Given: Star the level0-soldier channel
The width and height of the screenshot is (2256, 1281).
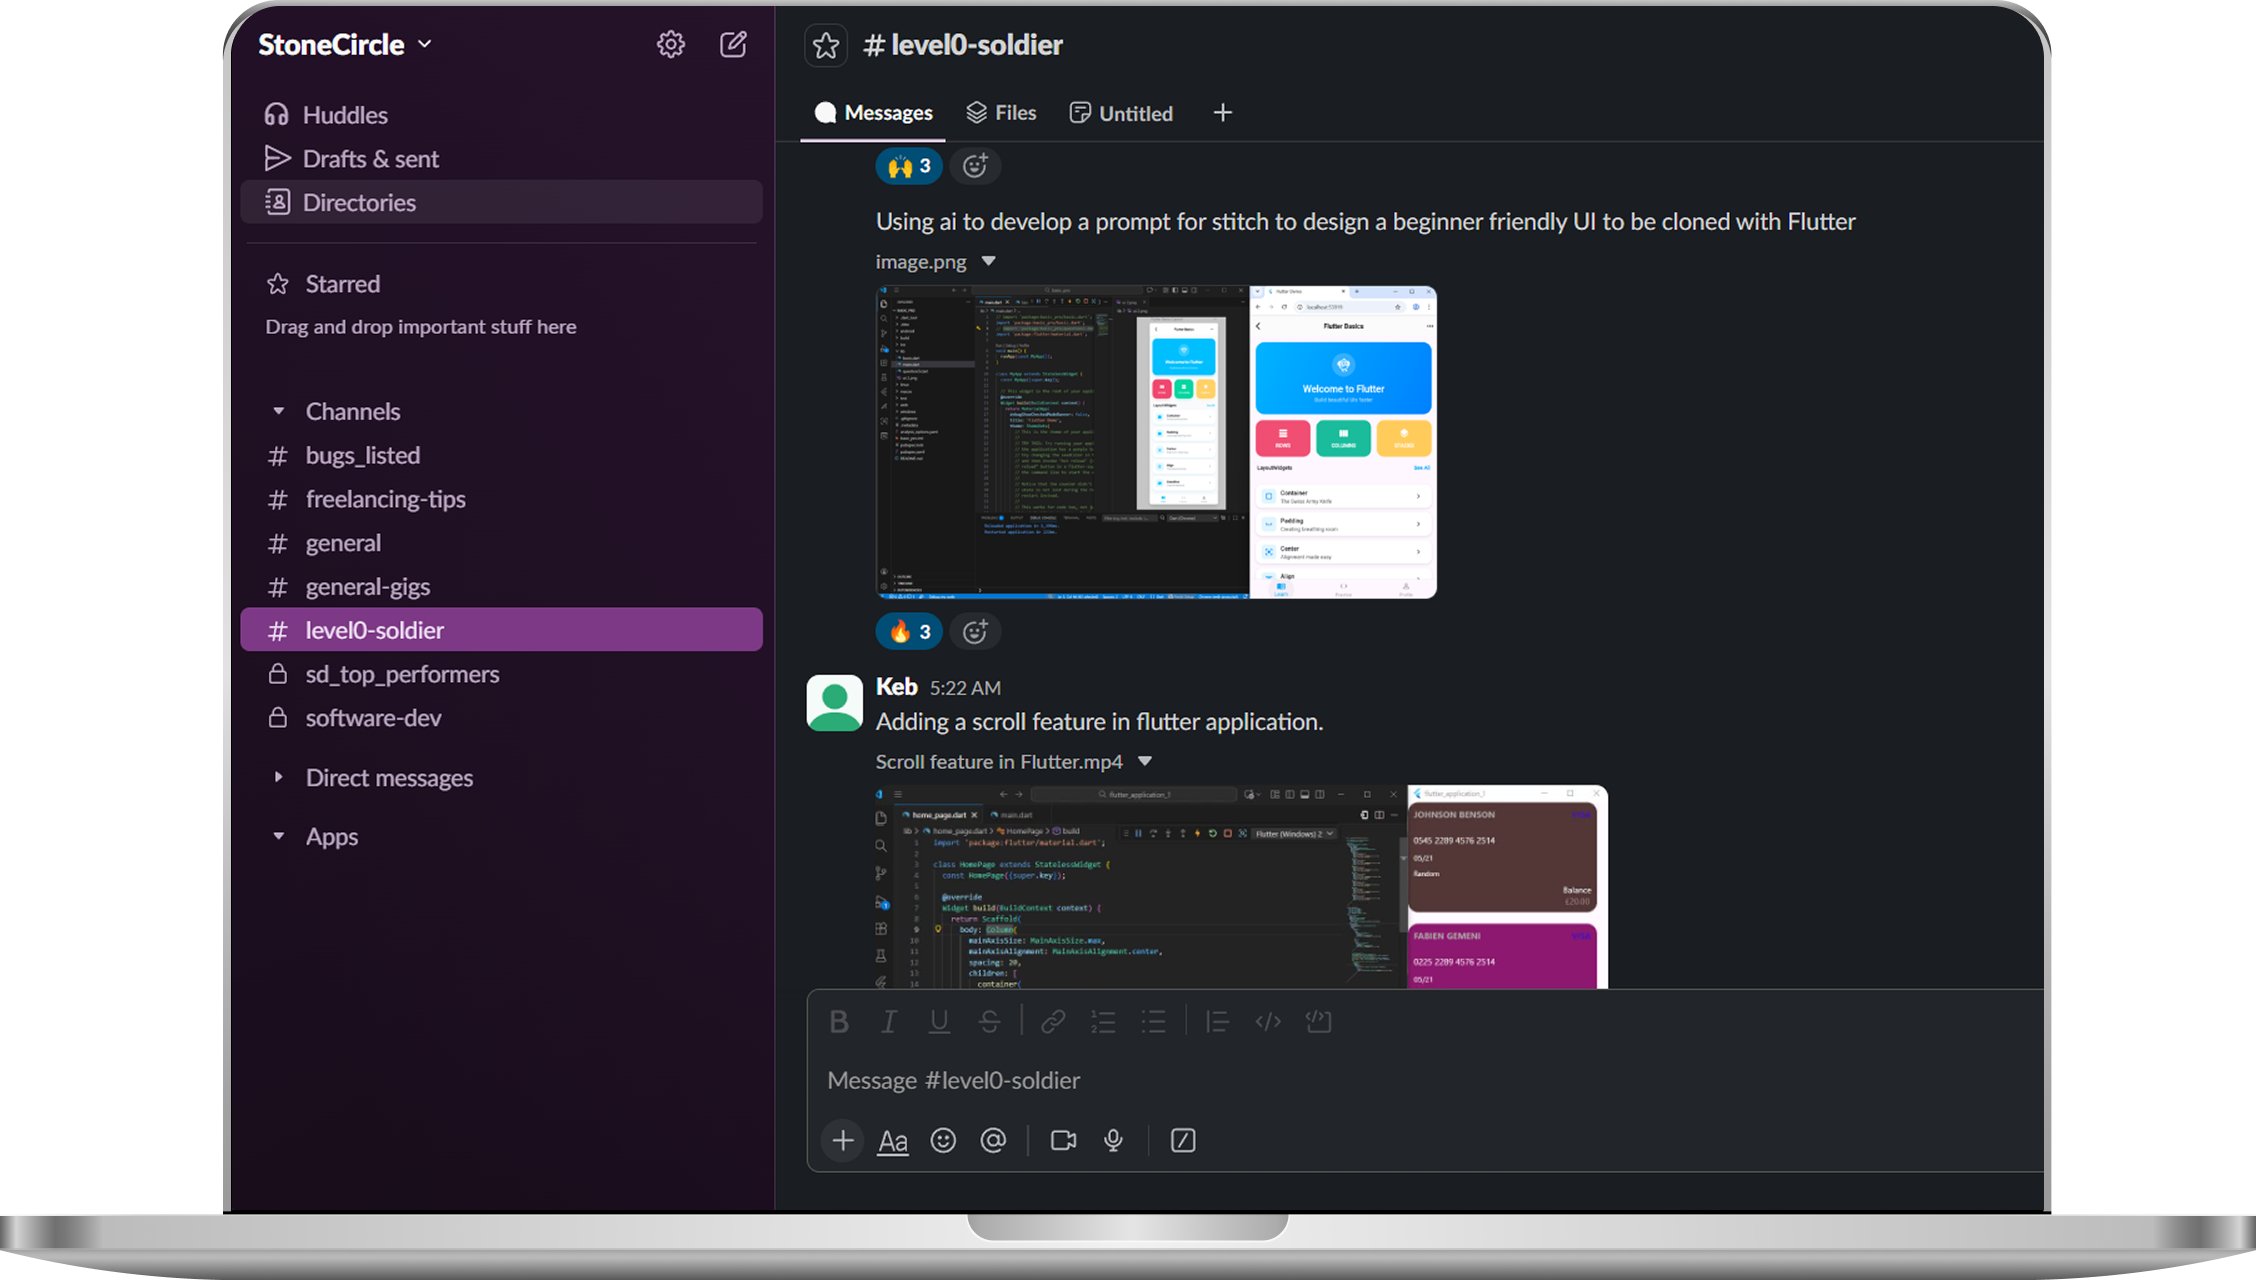Looking at the screenshot, I should (825, 45).
